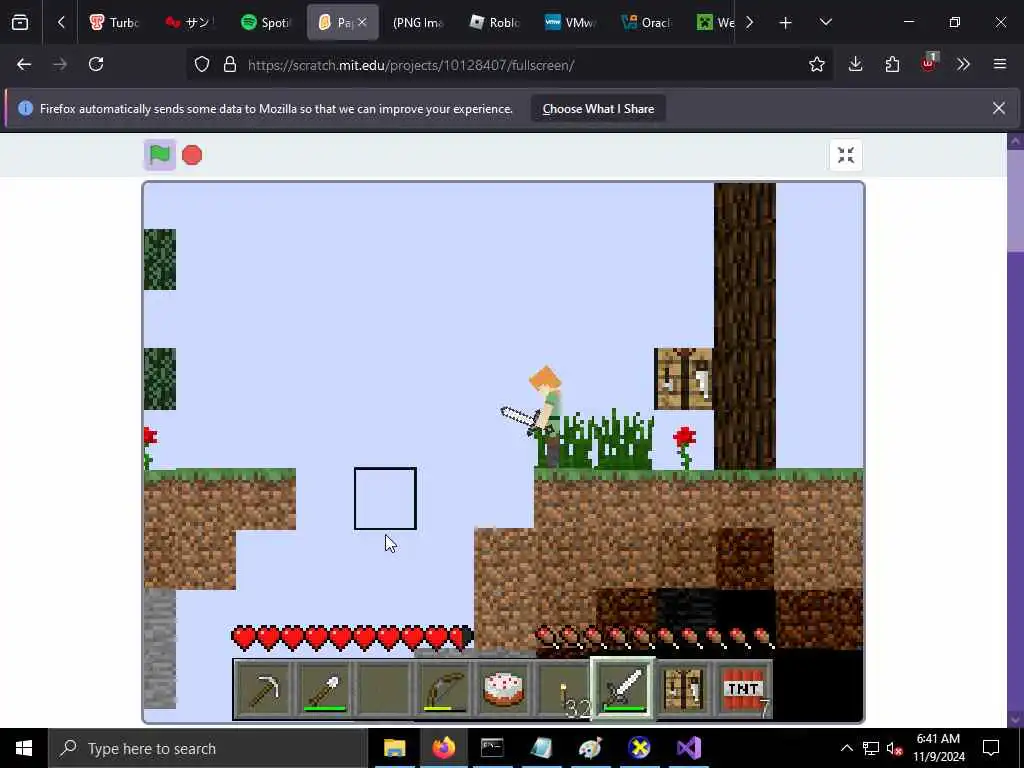The width and height of the screenshot is (1024, 768).
Task: Select the crafting table hotbar slot
Action: coord(683,689)
